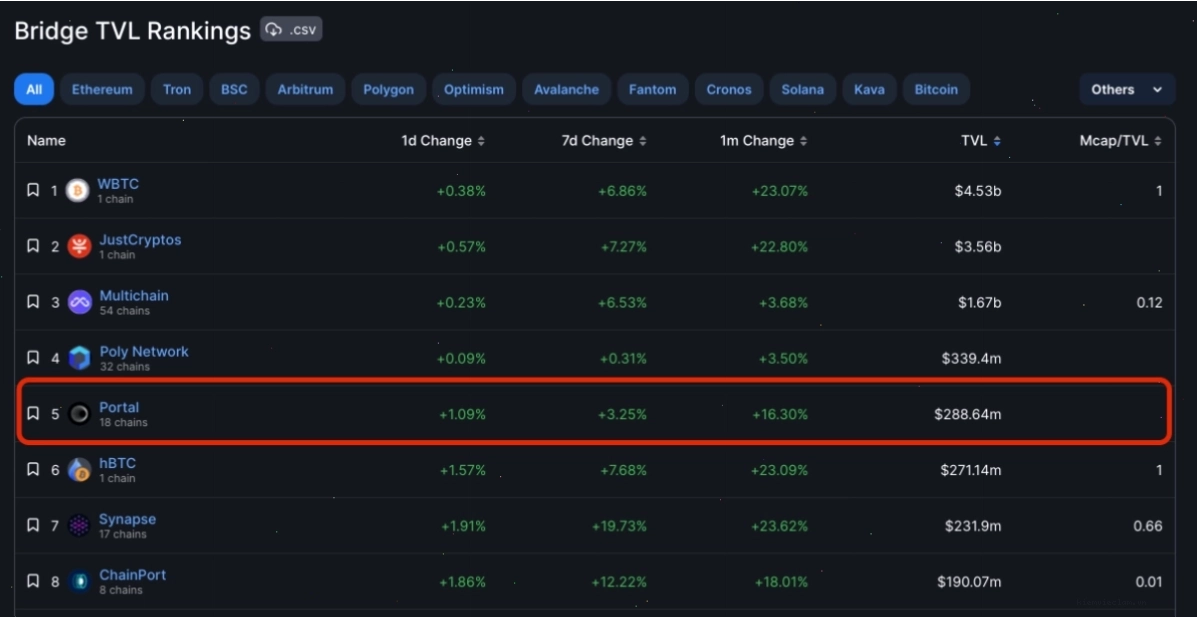Click the ChainPort logo icon
The height and width of the screenshot is (619, 1197).
tap(79, 581)
